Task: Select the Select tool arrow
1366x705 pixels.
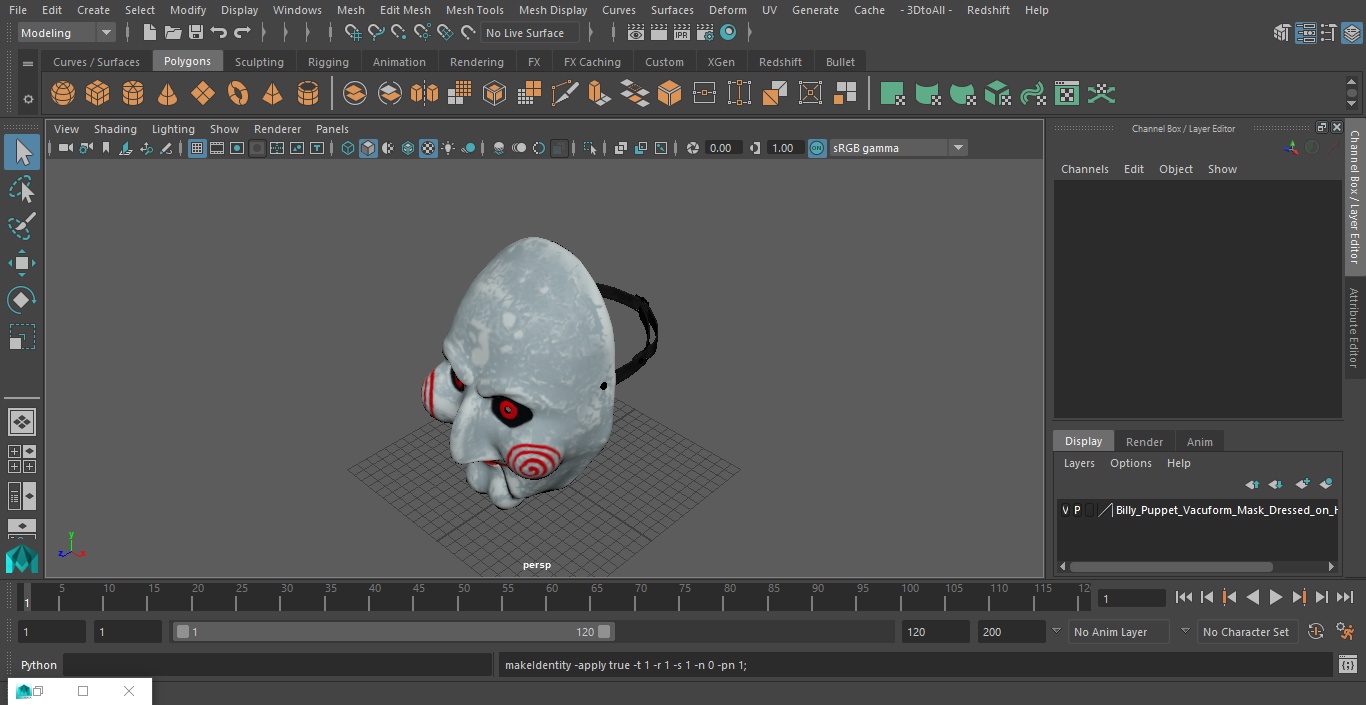Action: 22,152
